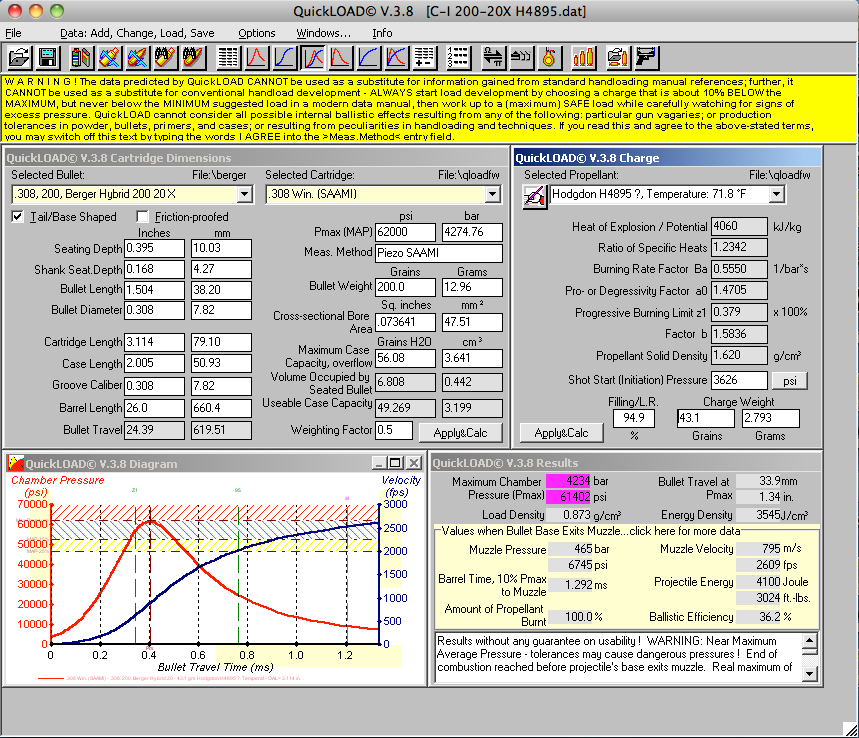Minimize the QuickLOAD Diagram sub-window
The image size is (859, 738).
379,463
